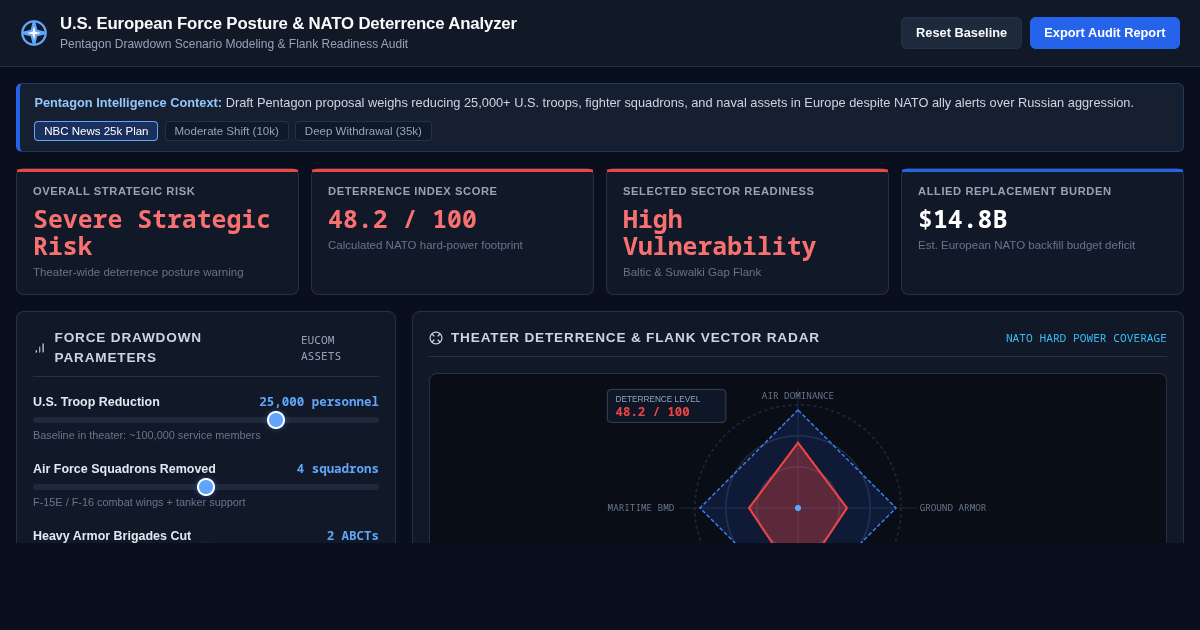Click 'Baseline in theater: ~100,000 service members' note
This screenshot has height=630, width=1200.
click(x=147, y=435)
